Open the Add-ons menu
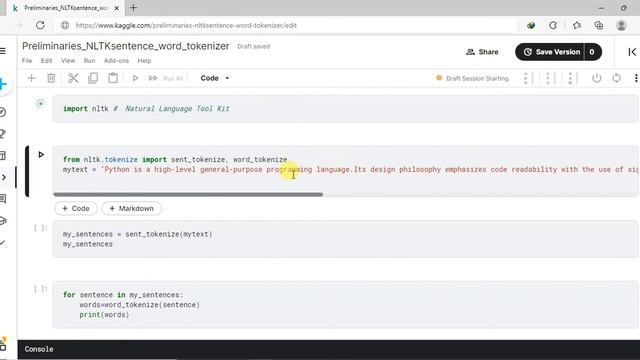Image resolution: width=640 pixels, height=360 pixels. click(116, 60)
